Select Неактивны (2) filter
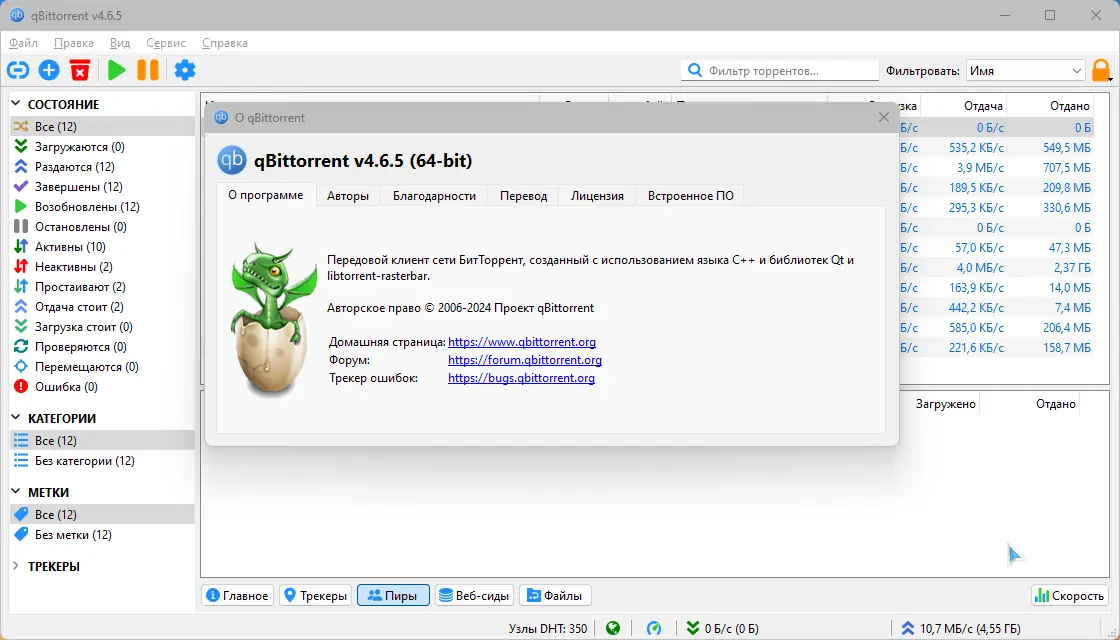Screen dimensions: 1120x640 (102, 266)
